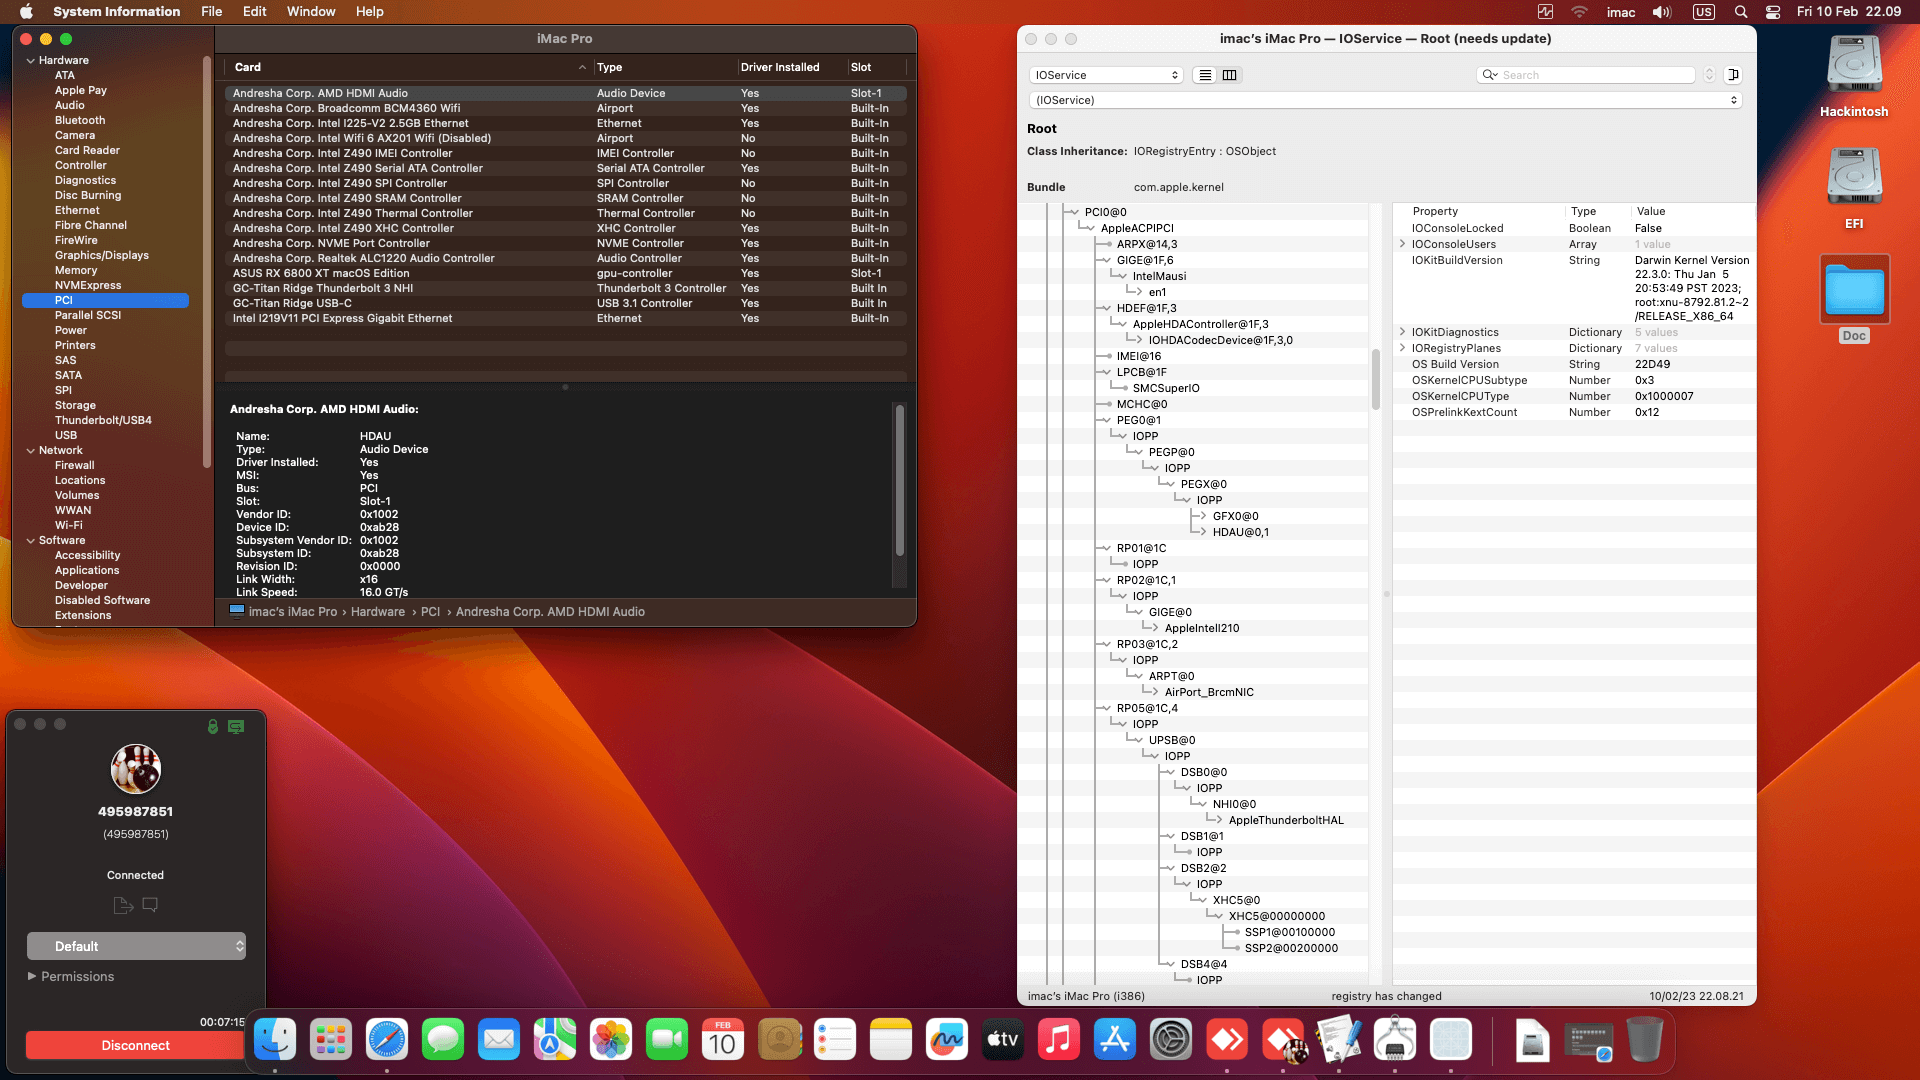
Task: Click Hardware in the breadcrumb path bar
Action: point(378,611)
